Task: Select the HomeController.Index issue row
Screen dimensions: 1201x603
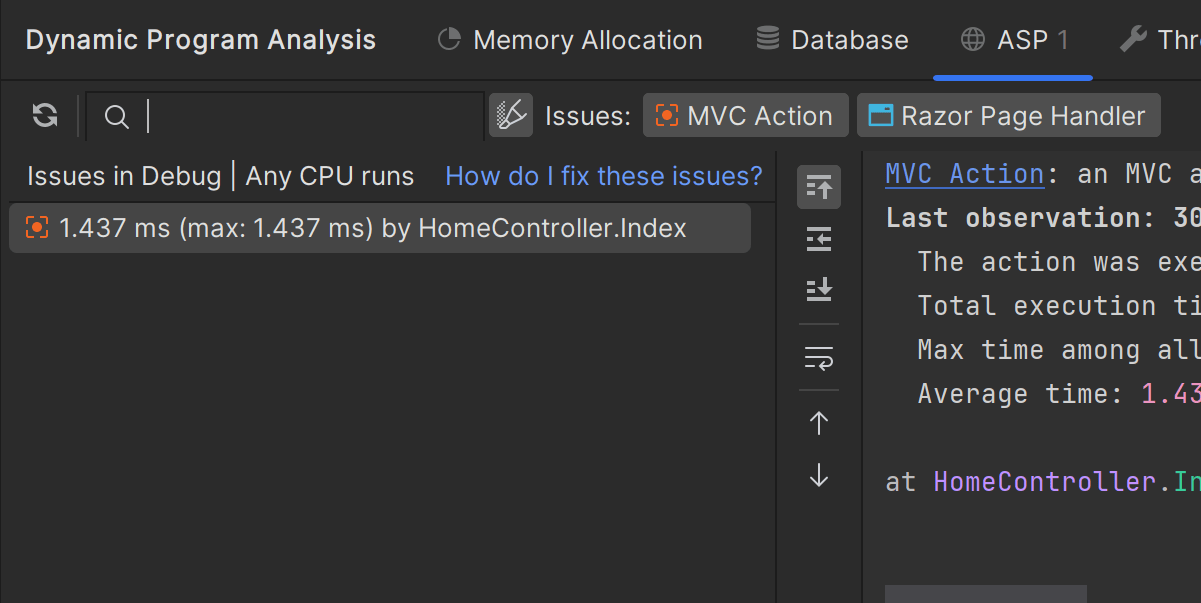Action: pyautogui.click(x=380, y=228)
